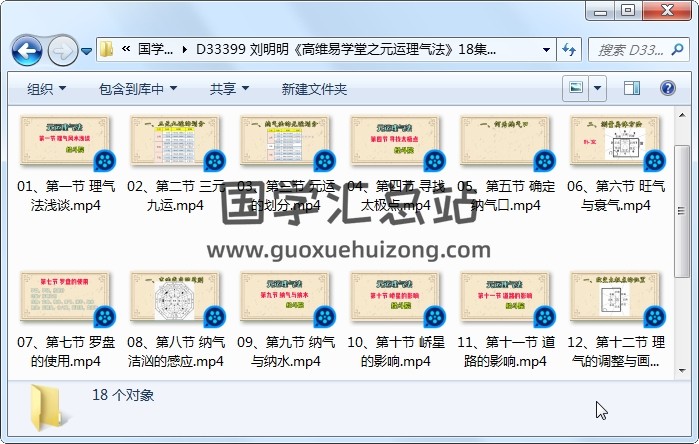Select the D33399 刘明明 folder breadcrumb
This screenshot has height=444, width=699.
pos(345,49)
